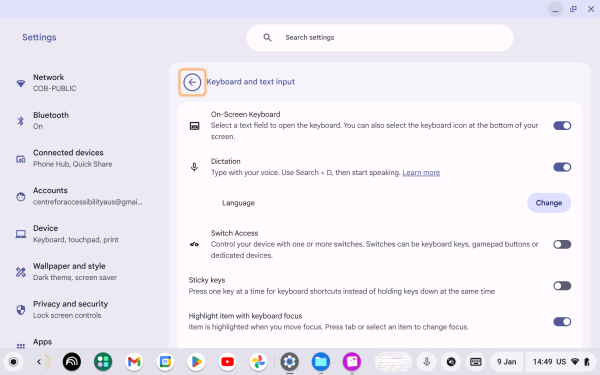
Task: Focus the Search settings field
Action: (x=380, y=38)
